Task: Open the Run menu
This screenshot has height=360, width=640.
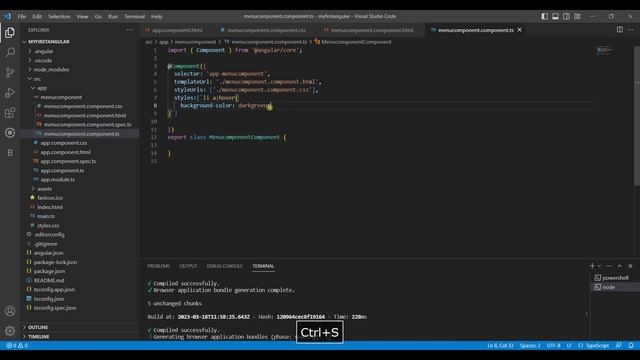Action: pyautogui.click(x=113, y=17)
